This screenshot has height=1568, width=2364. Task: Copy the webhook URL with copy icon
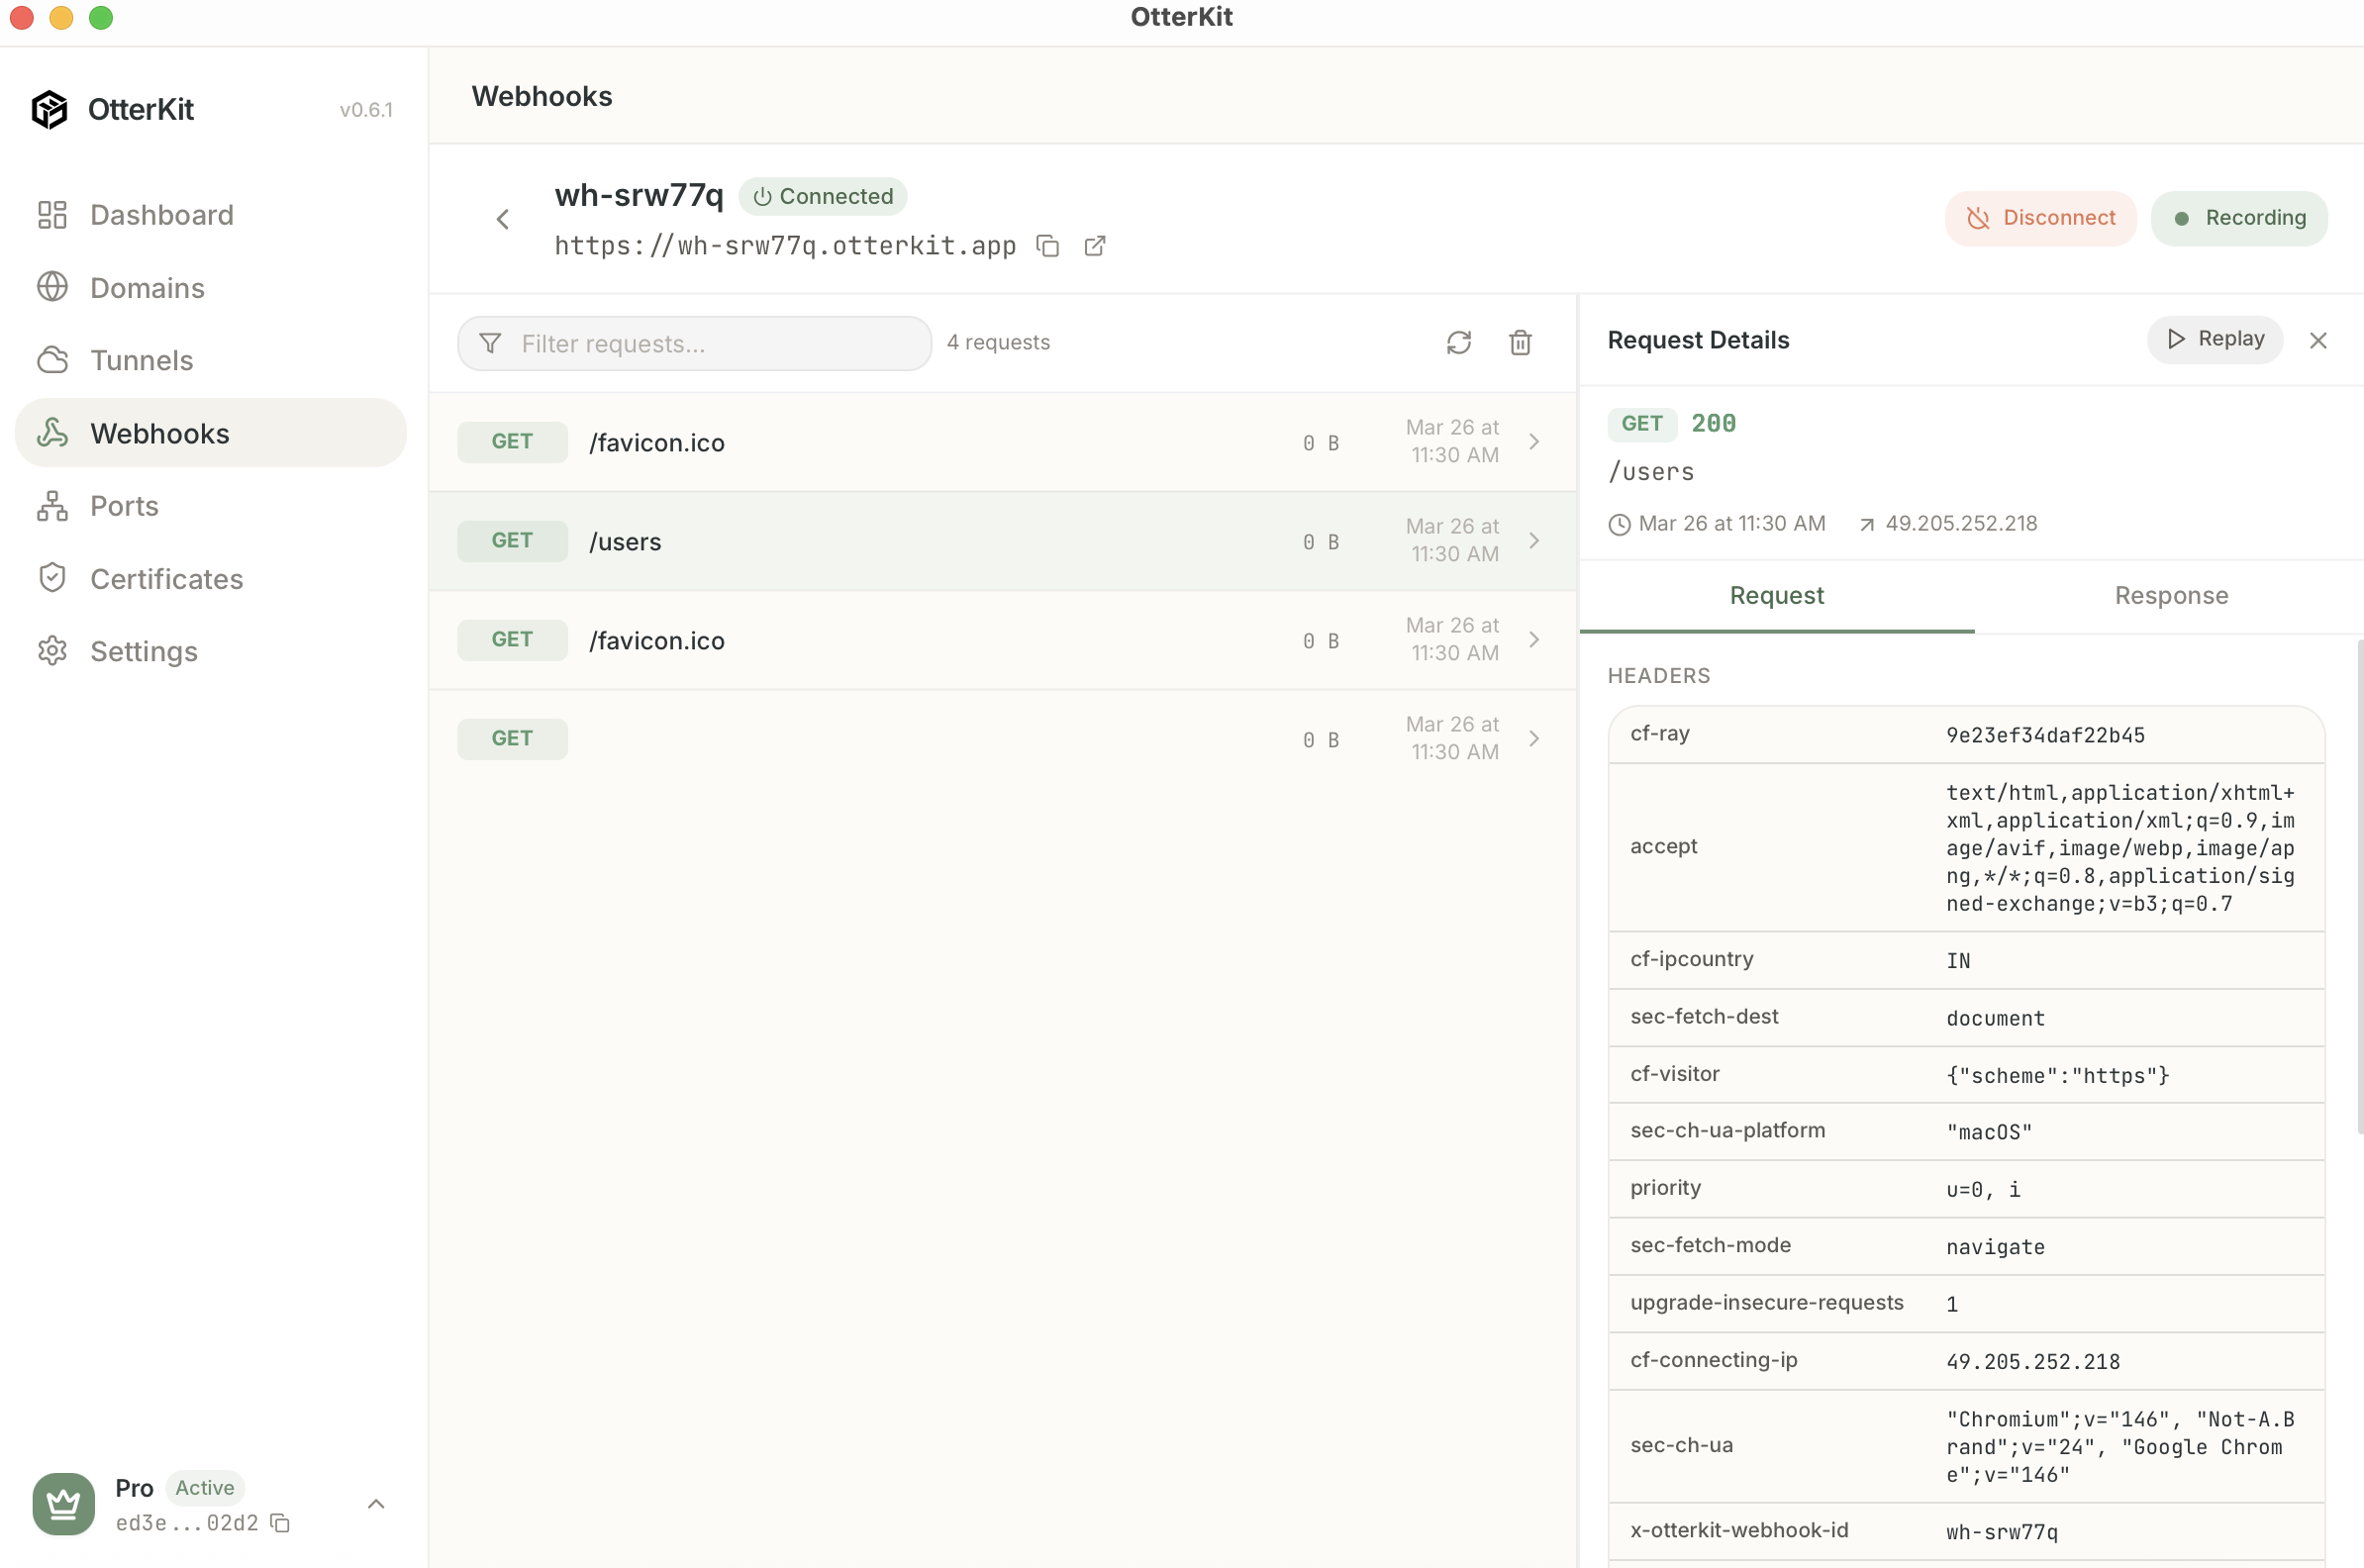coord(1047,246)
